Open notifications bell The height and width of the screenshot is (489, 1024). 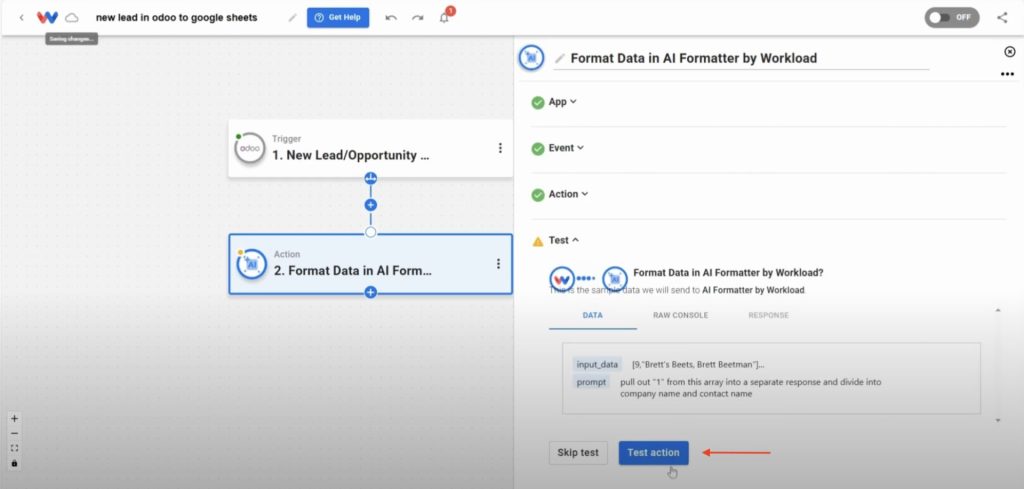(x=444, y=18)
